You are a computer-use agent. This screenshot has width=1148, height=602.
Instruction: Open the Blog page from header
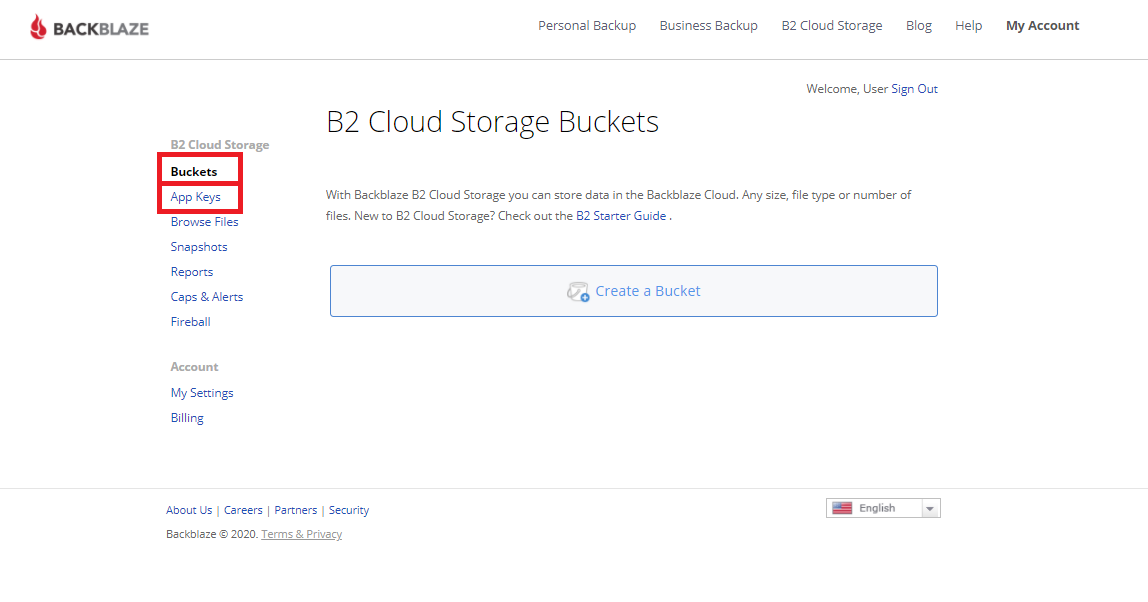[918, 26]
